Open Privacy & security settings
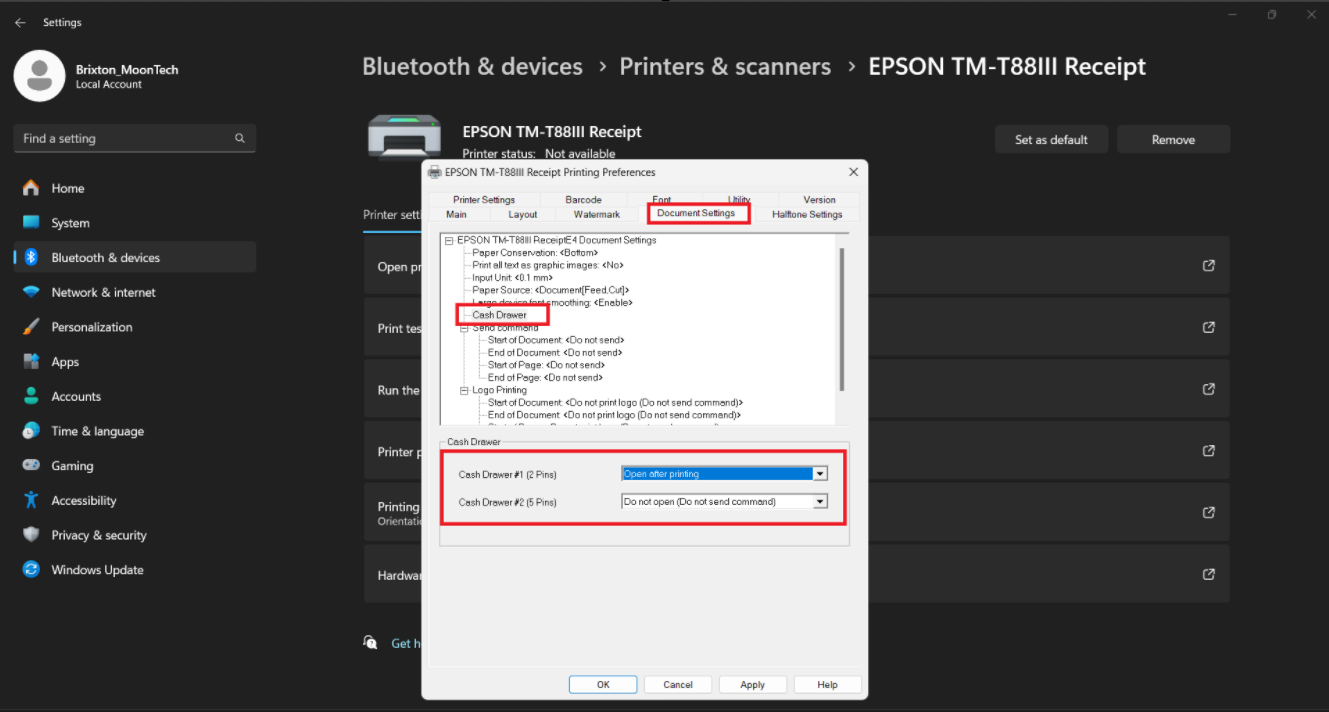The image size is (1329, 712). tap(98, 535)
